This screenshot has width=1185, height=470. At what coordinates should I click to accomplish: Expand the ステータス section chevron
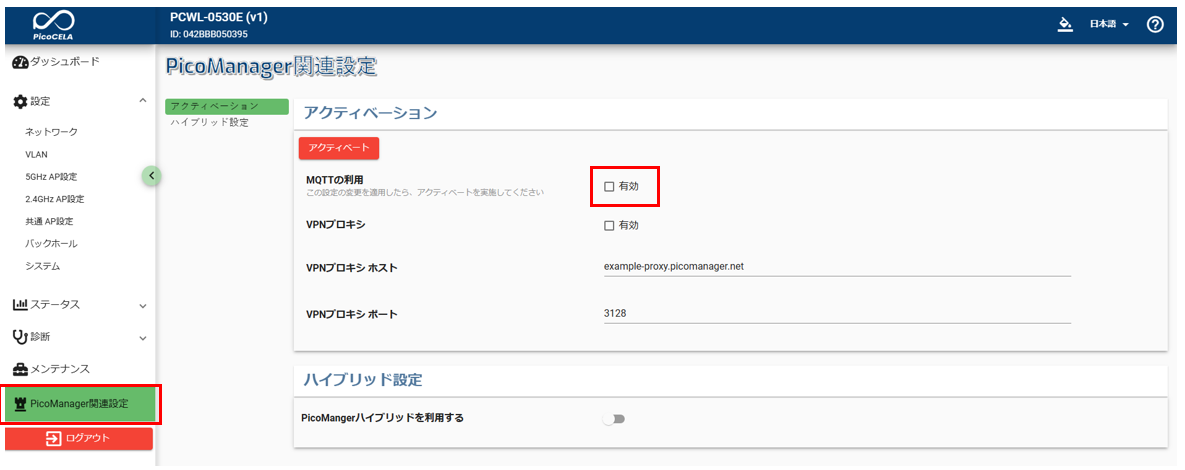(143, 306)
